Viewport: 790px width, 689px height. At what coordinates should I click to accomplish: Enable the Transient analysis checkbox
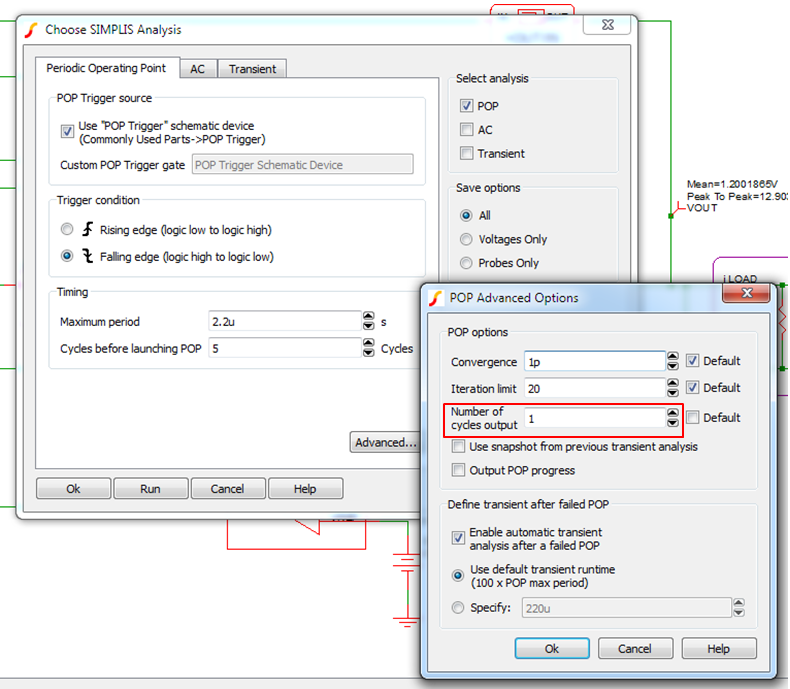(467, 153)
